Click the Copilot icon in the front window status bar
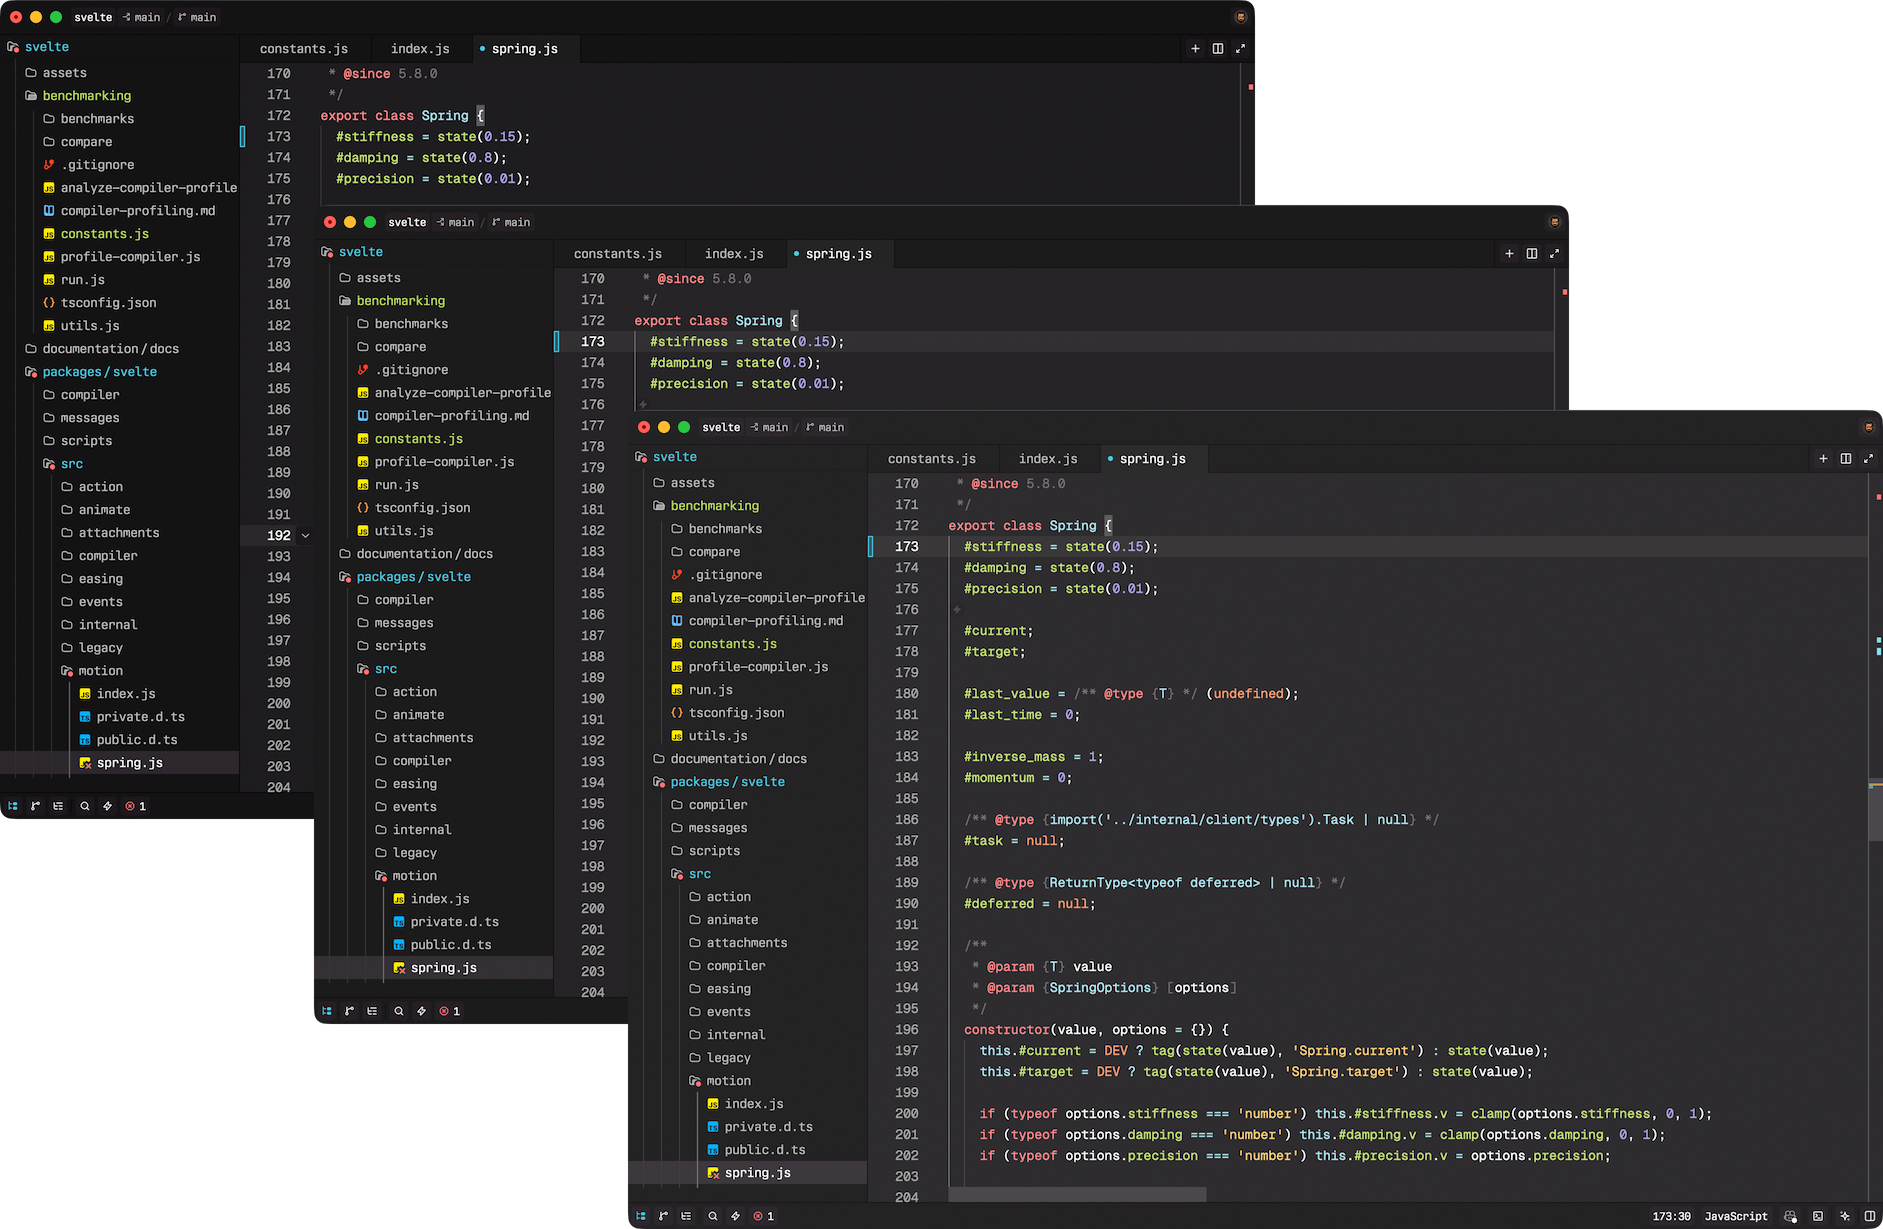The image size is (1883, 1229). (1790, 1216)
